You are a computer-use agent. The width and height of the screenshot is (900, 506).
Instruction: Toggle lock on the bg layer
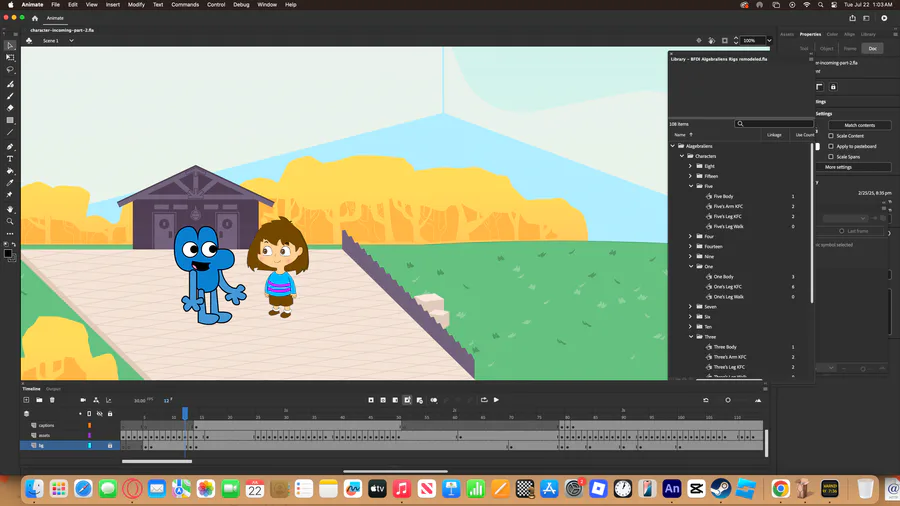pos(110,445)
